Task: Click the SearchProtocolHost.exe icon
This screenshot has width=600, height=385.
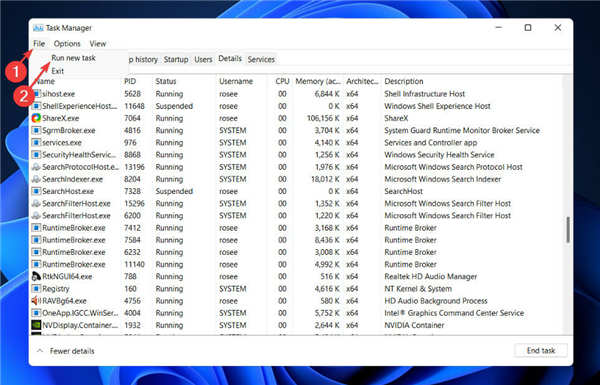Action: [x=36, y=167]
